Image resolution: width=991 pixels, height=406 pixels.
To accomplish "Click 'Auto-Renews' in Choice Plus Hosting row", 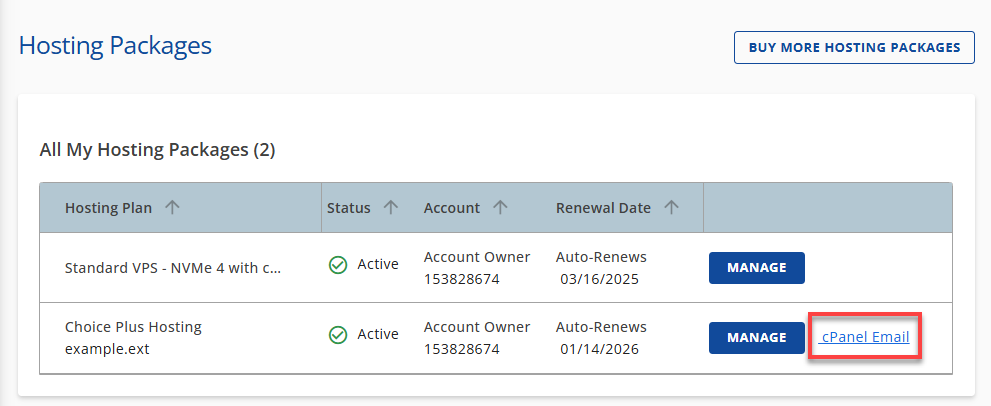I will (x=601, y=327).
